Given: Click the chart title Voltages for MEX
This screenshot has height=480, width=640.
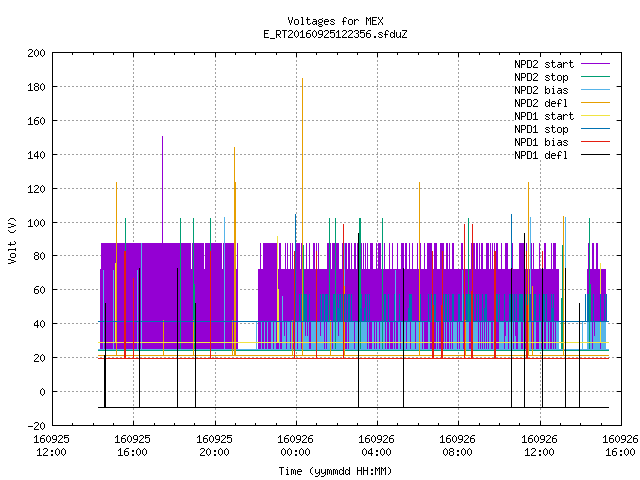Looking at the screenshot, I should (x=335, y=21).
